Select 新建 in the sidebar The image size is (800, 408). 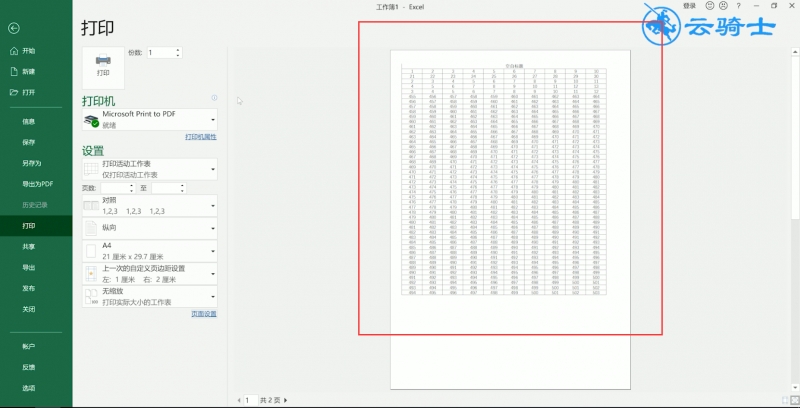pos(36,72)
